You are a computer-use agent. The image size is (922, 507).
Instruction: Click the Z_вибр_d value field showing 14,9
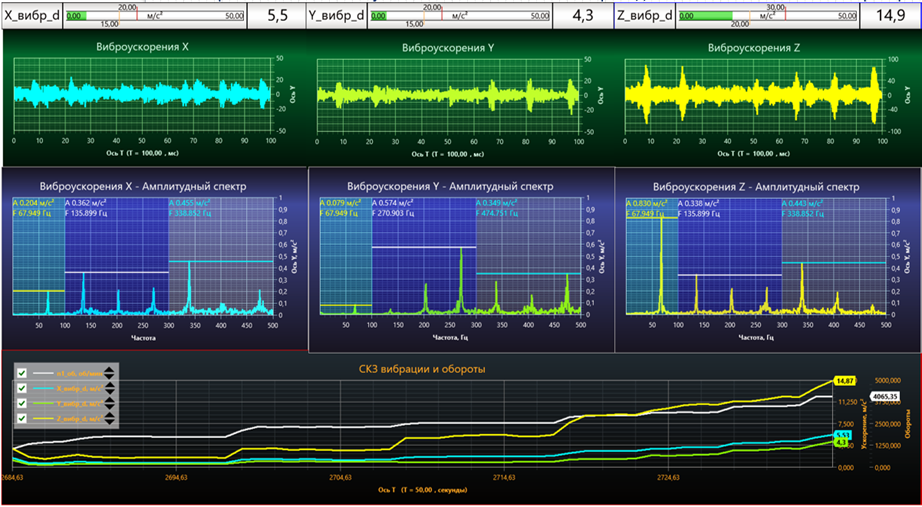(889, 16)
